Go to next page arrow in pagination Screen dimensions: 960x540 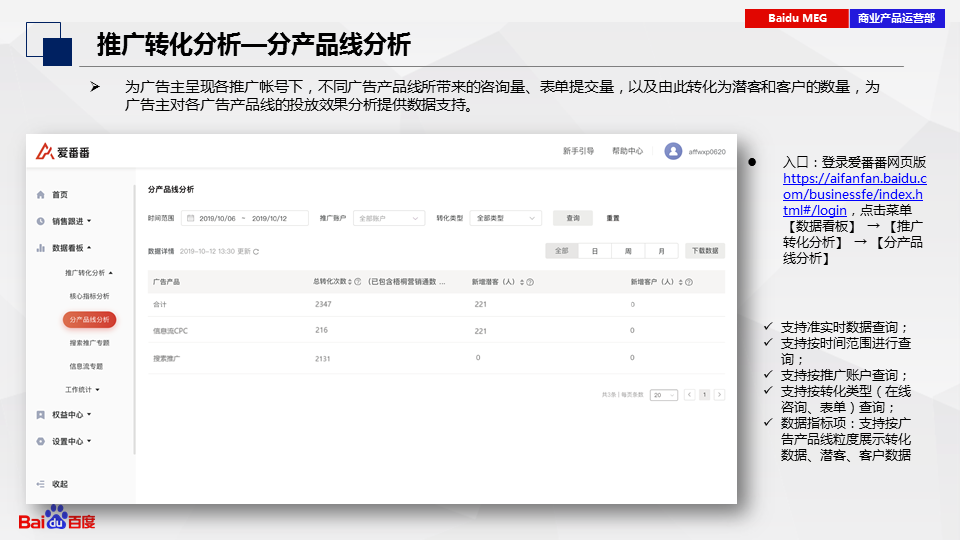[720, 395]
